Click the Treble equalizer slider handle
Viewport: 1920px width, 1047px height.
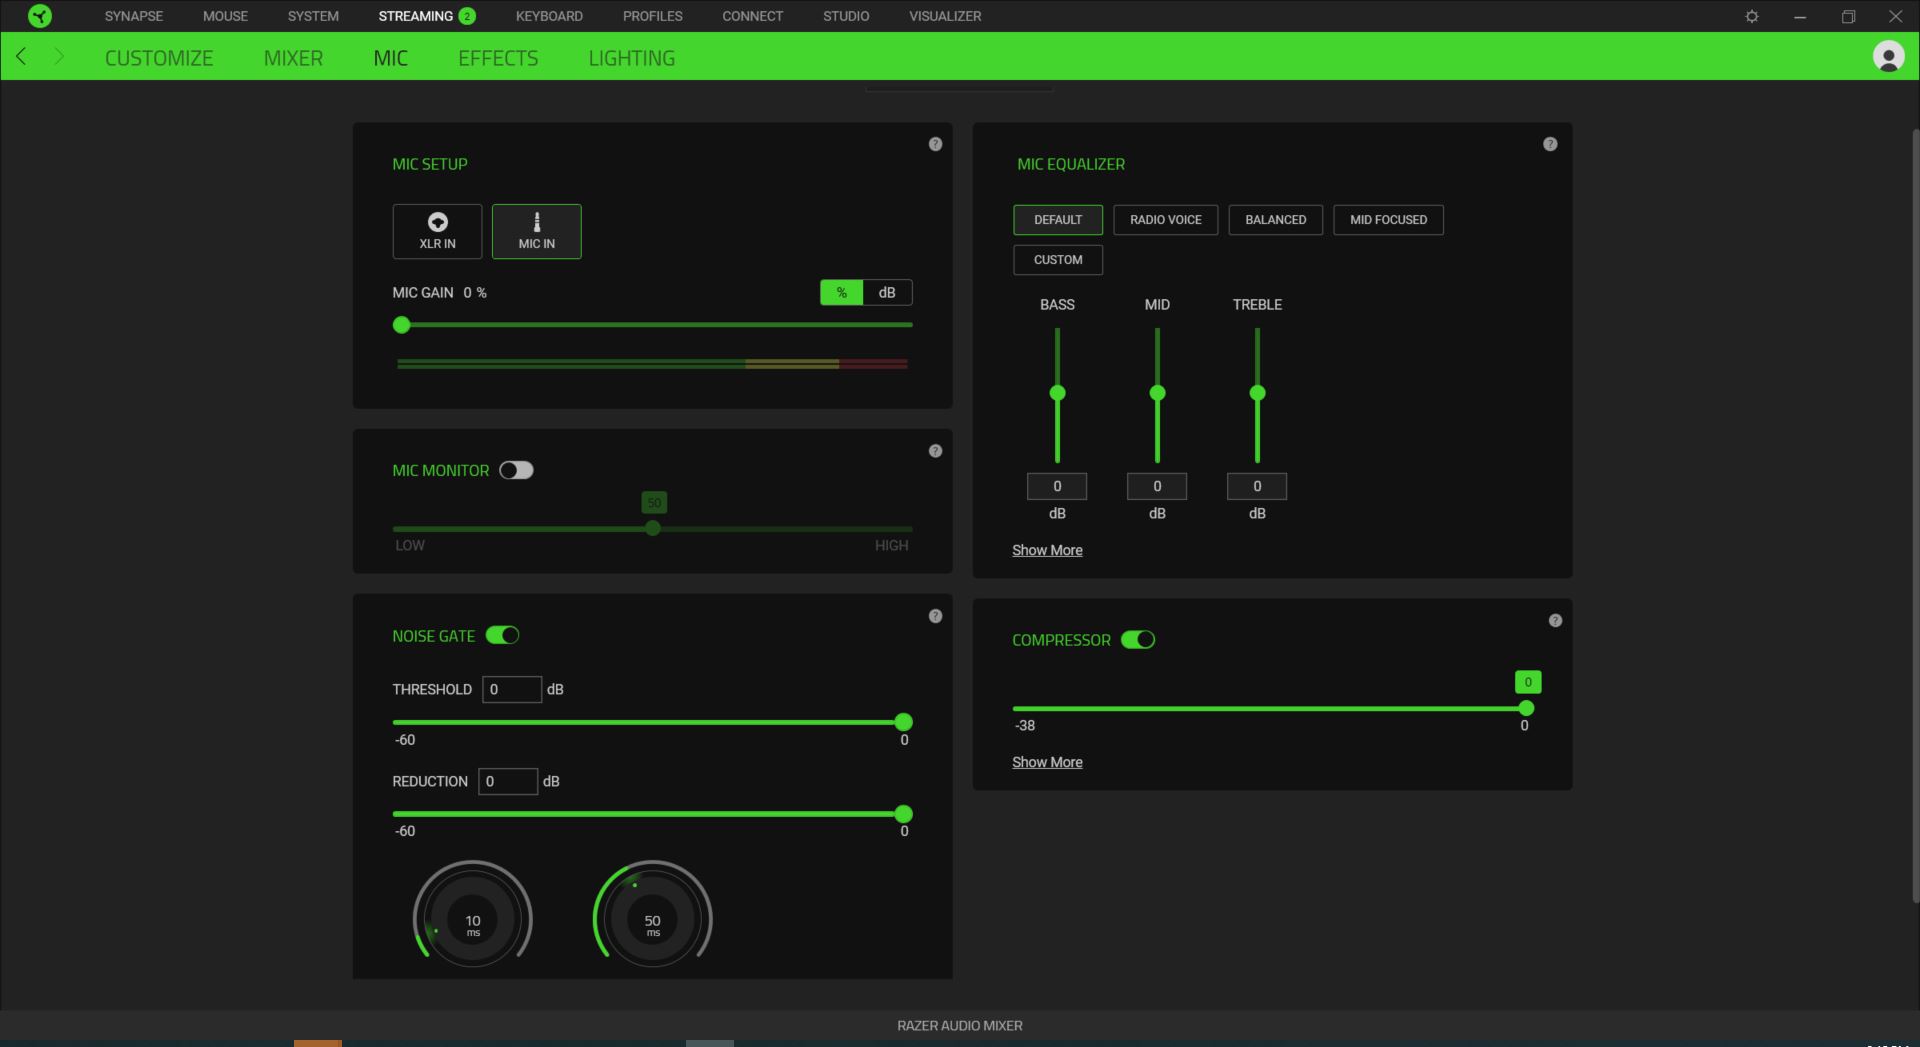(x=1257, y=393)
